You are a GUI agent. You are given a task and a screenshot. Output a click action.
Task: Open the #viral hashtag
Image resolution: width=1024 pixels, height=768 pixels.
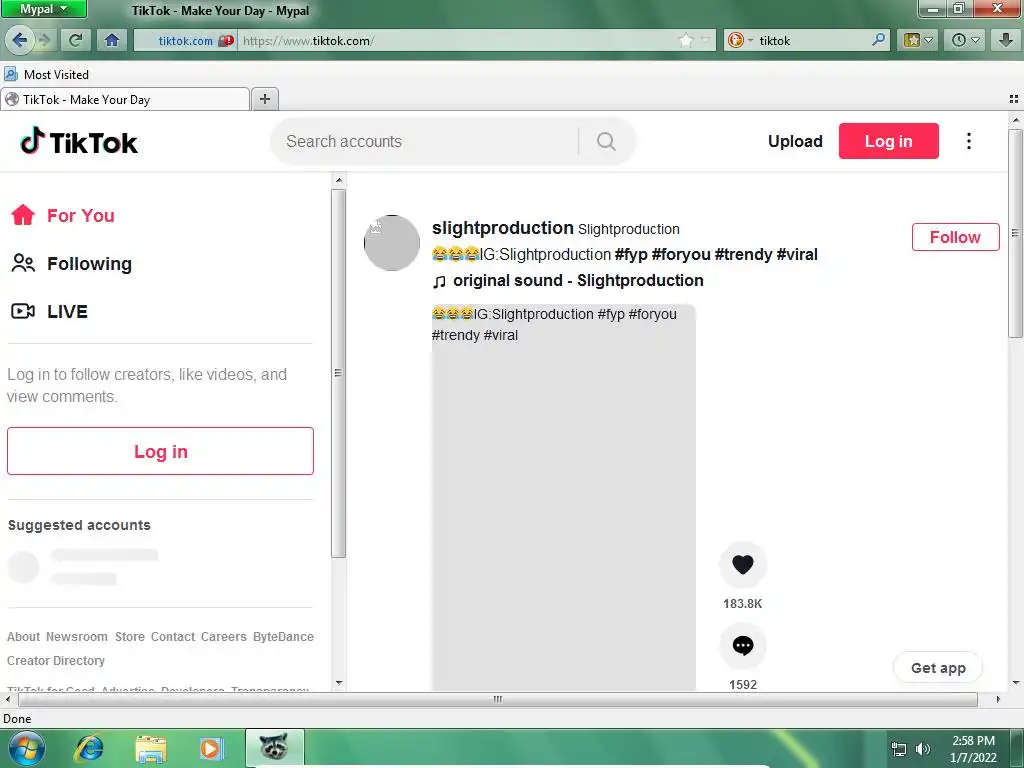(797, 254)
